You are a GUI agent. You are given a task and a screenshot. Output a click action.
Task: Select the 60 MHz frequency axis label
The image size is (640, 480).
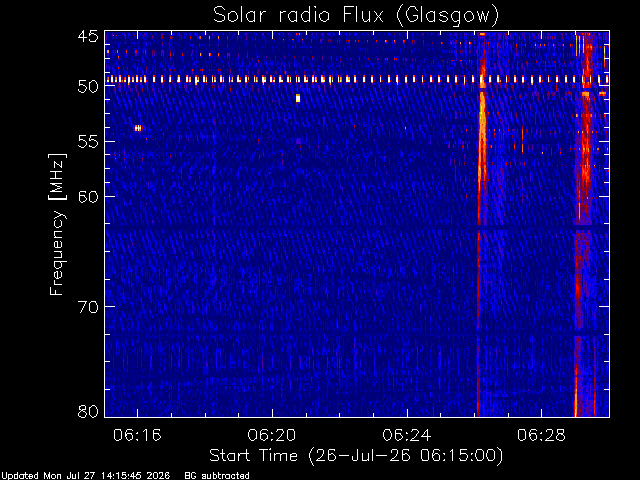point(88,196)
